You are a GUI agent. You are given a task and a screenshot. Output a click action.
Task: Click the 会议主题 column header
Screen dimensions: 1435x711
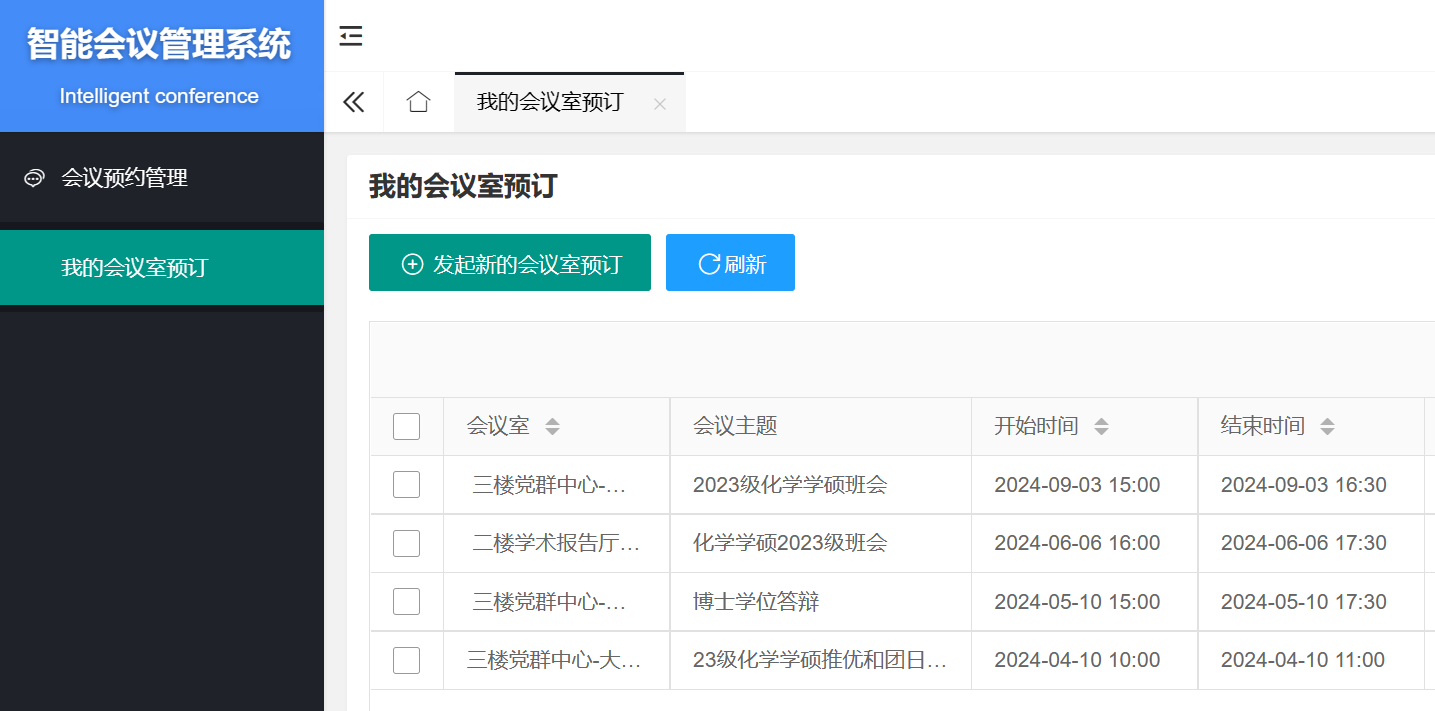[735, 426]
